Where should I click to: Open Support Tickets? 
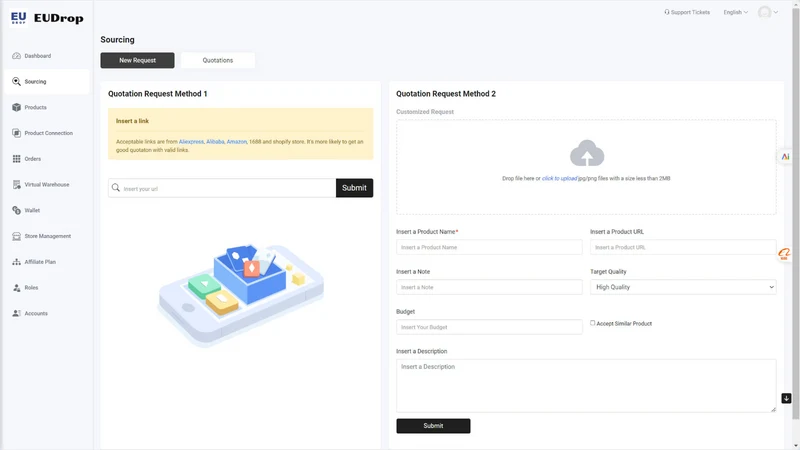click(687, 12)
